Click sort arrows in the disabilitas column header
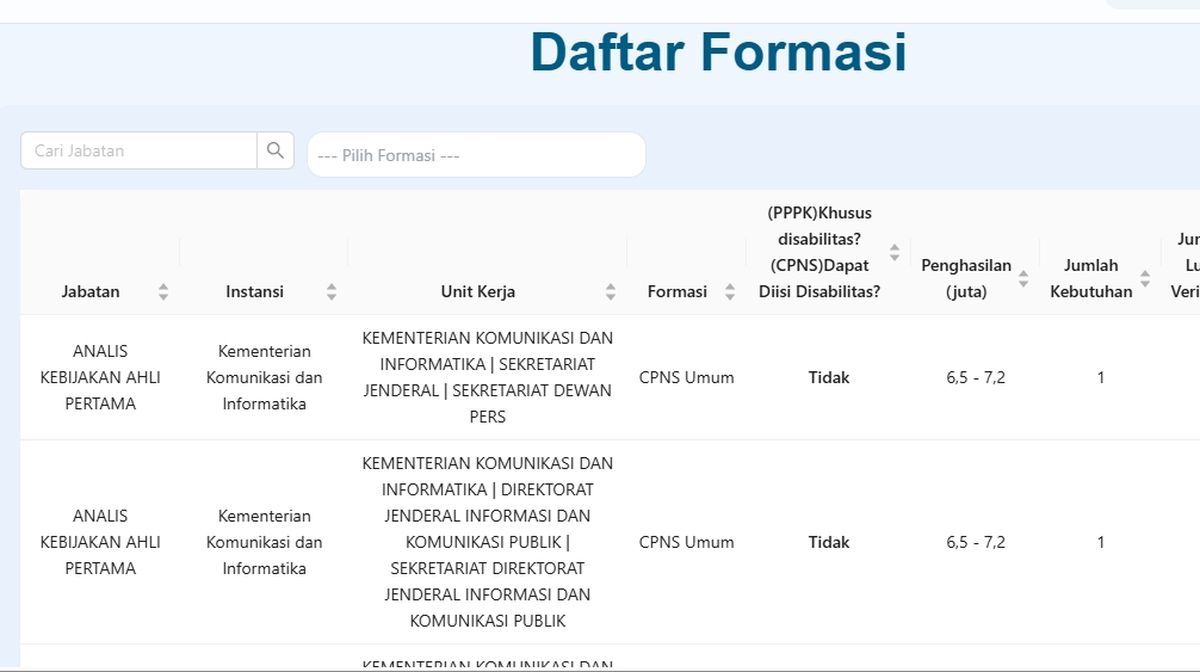Viewport: 1200px width, 672px height. click(x=894, y=253)
